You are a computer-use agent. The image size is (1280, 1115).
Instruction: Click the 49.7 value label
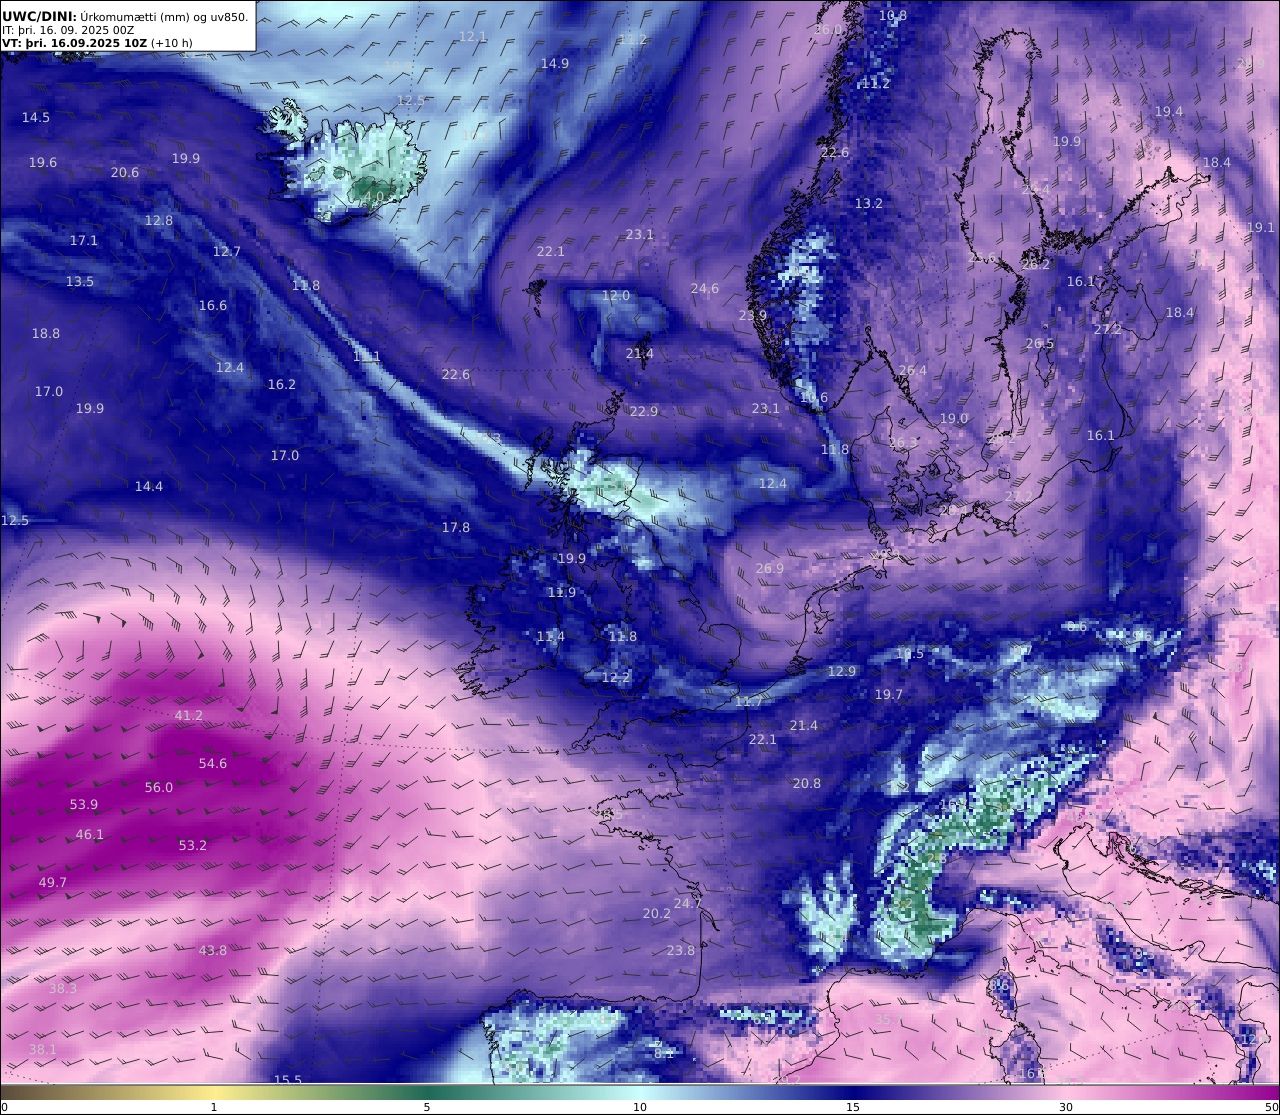click(53, 882)
